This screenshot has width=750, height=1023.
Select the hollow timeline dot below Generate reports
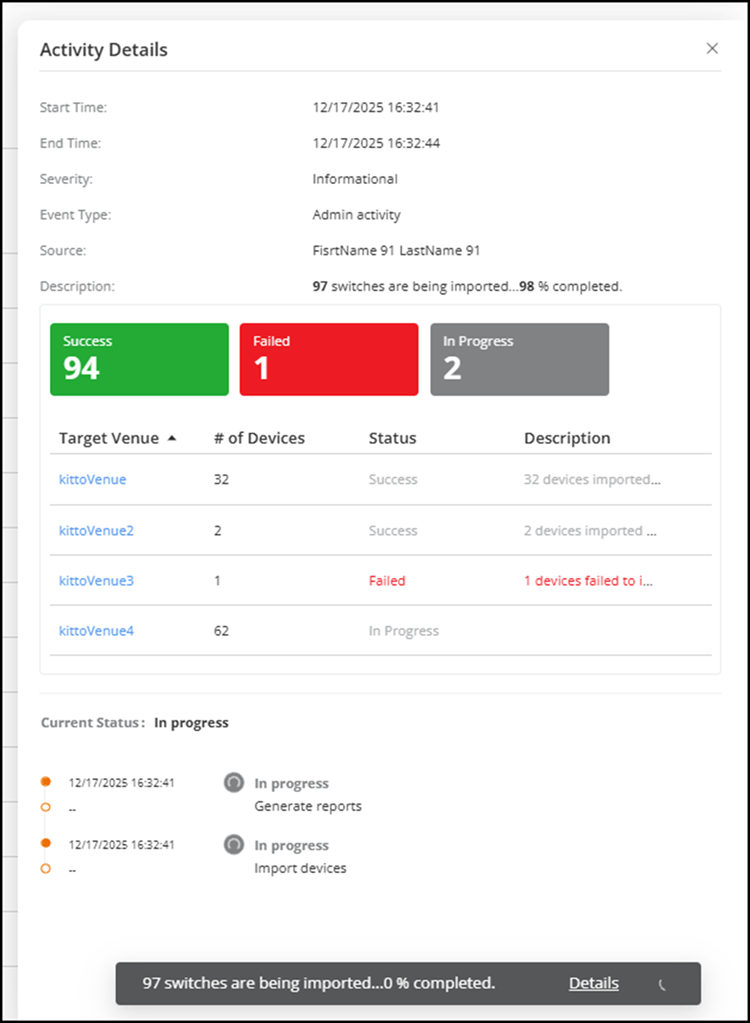[x=45, y=806]
